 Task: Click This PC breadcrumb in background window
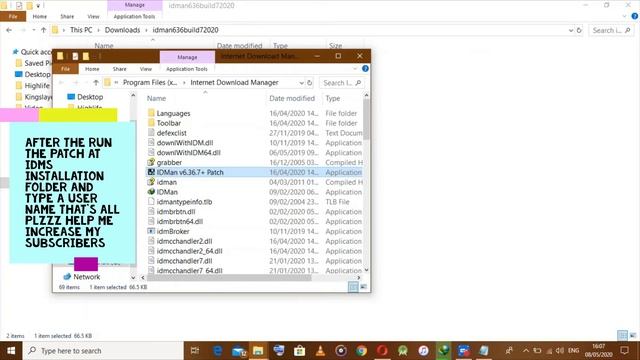point(81,30)
